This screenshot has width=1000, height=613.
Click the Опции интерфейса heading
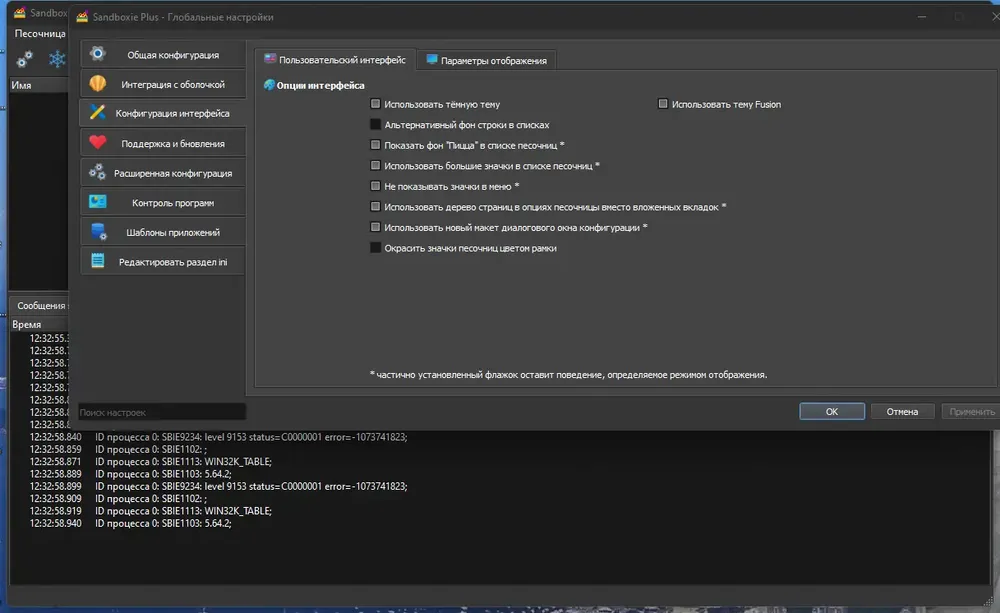320,85
